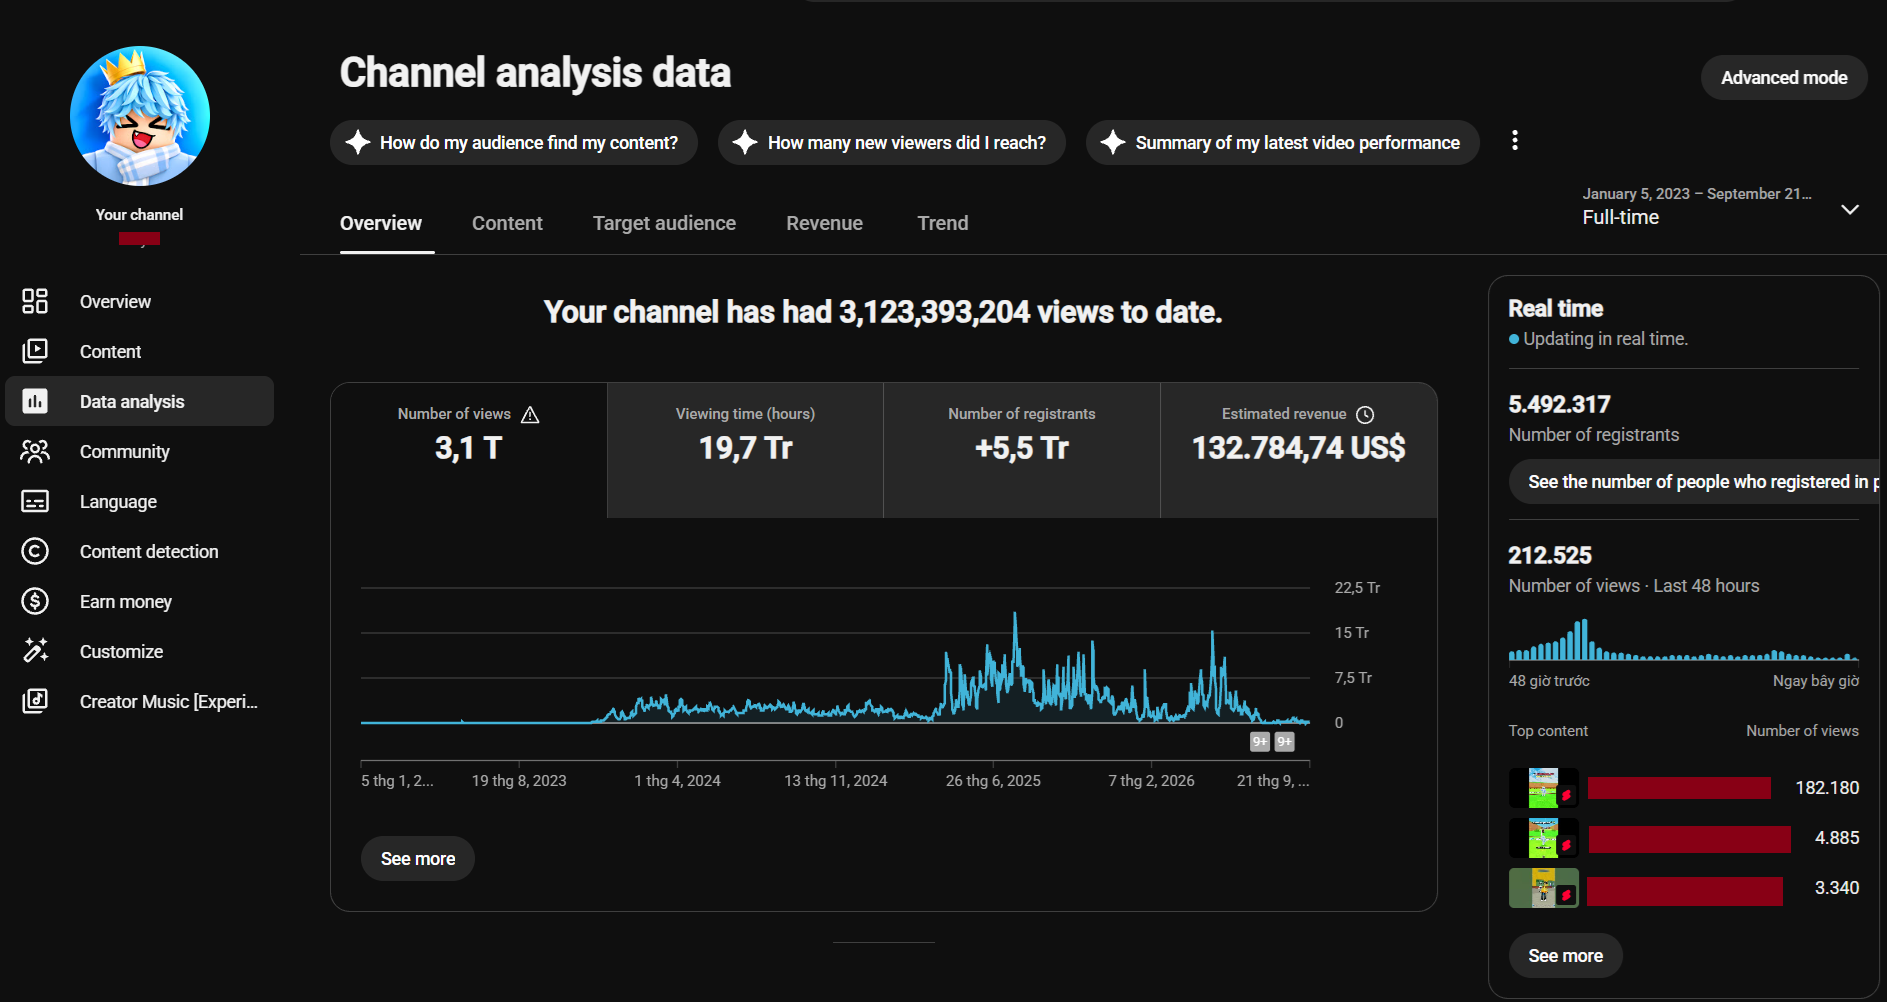This screenshot has height=1002, width=1887.
Task: Select the Number of views metric card
Action: point(469,450)
